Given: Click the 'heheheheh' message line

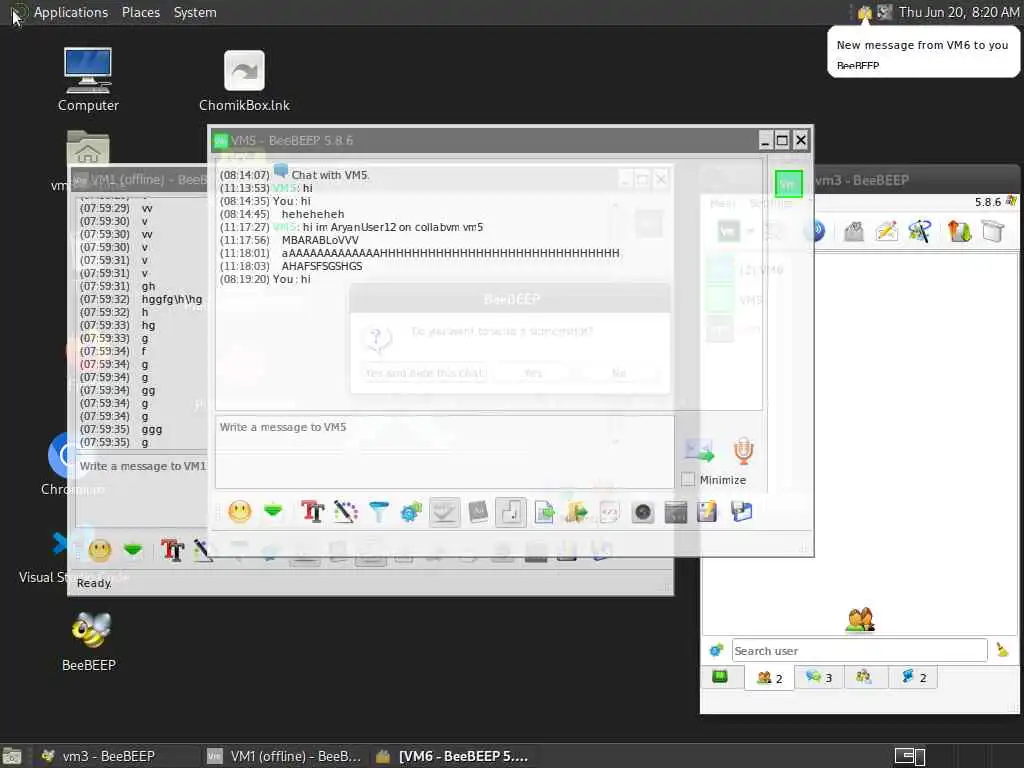Looking at the screenshot, I should coord(313,214).
